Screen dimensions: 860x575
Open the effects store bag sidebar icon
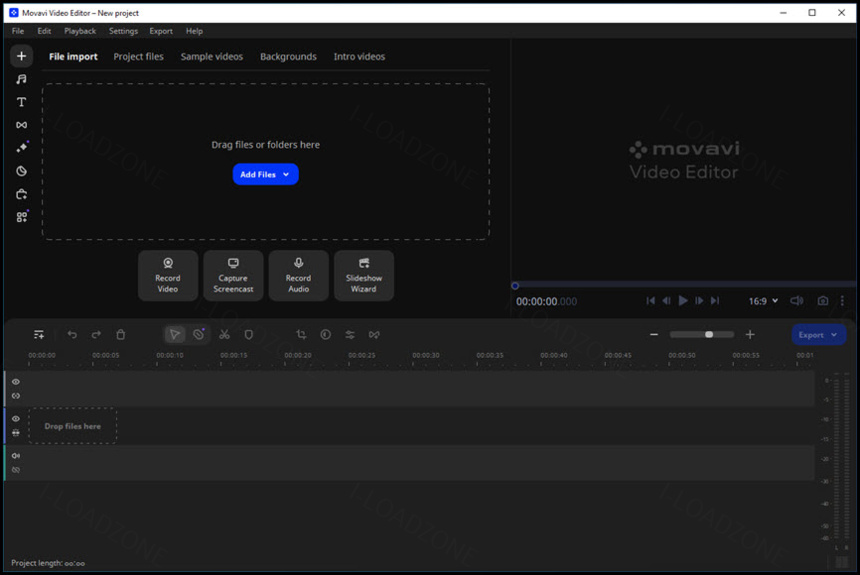(x=21, y=194)
